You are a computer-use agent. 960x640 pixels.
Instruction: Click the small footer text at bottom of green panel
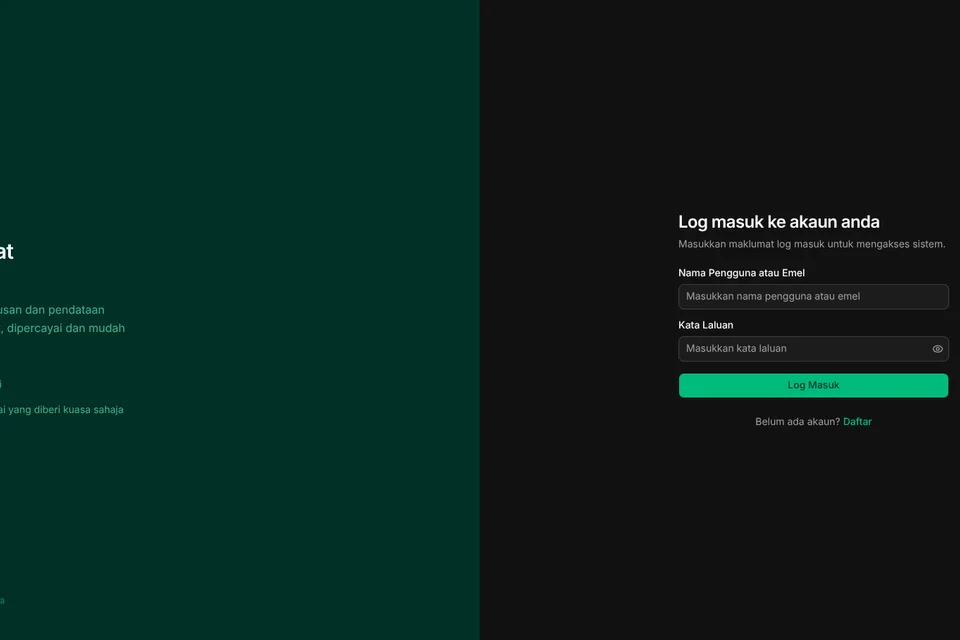pos(2,601)
